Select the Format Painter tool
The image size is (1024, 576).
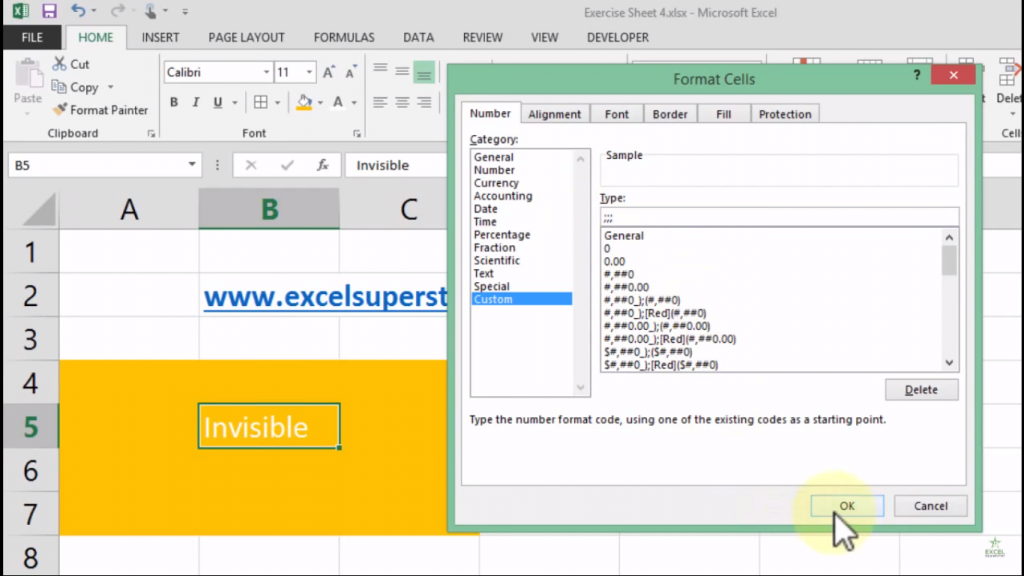point(100,110)
